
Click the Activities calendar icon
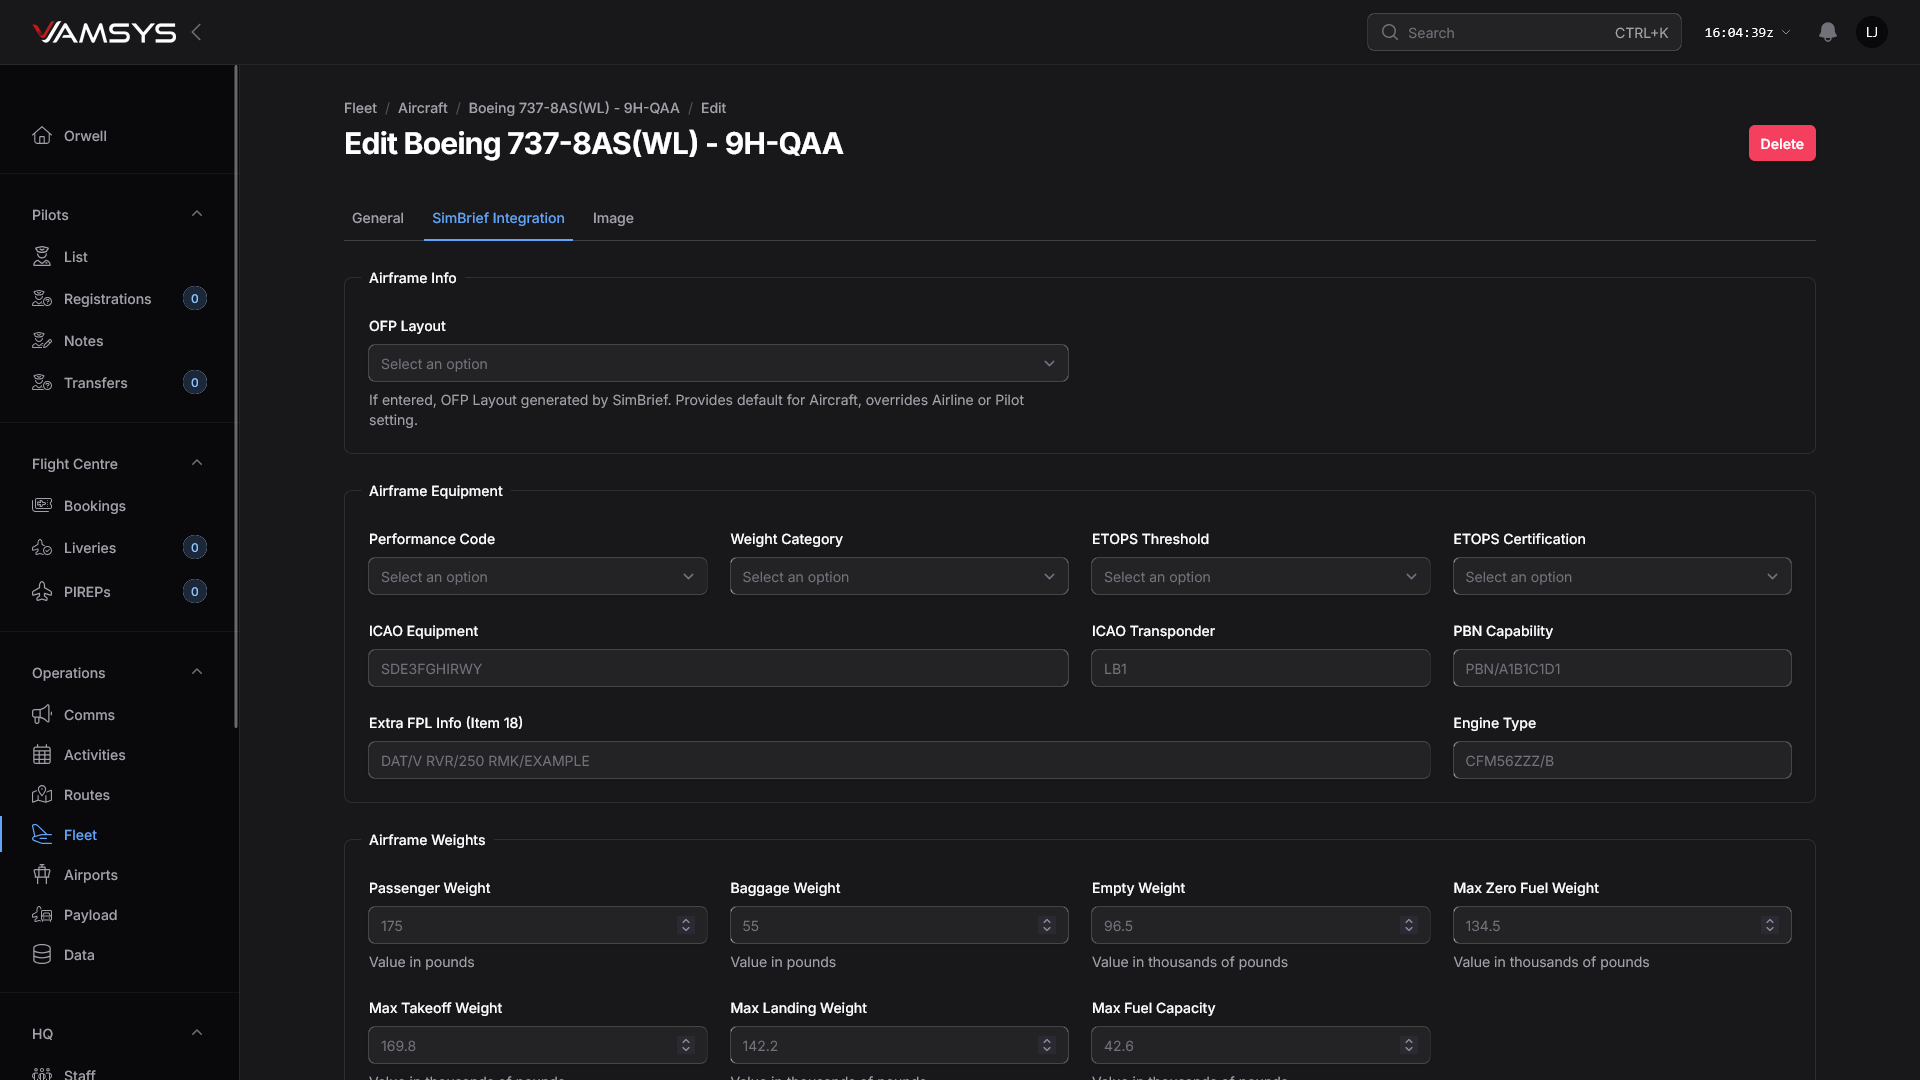42,755
